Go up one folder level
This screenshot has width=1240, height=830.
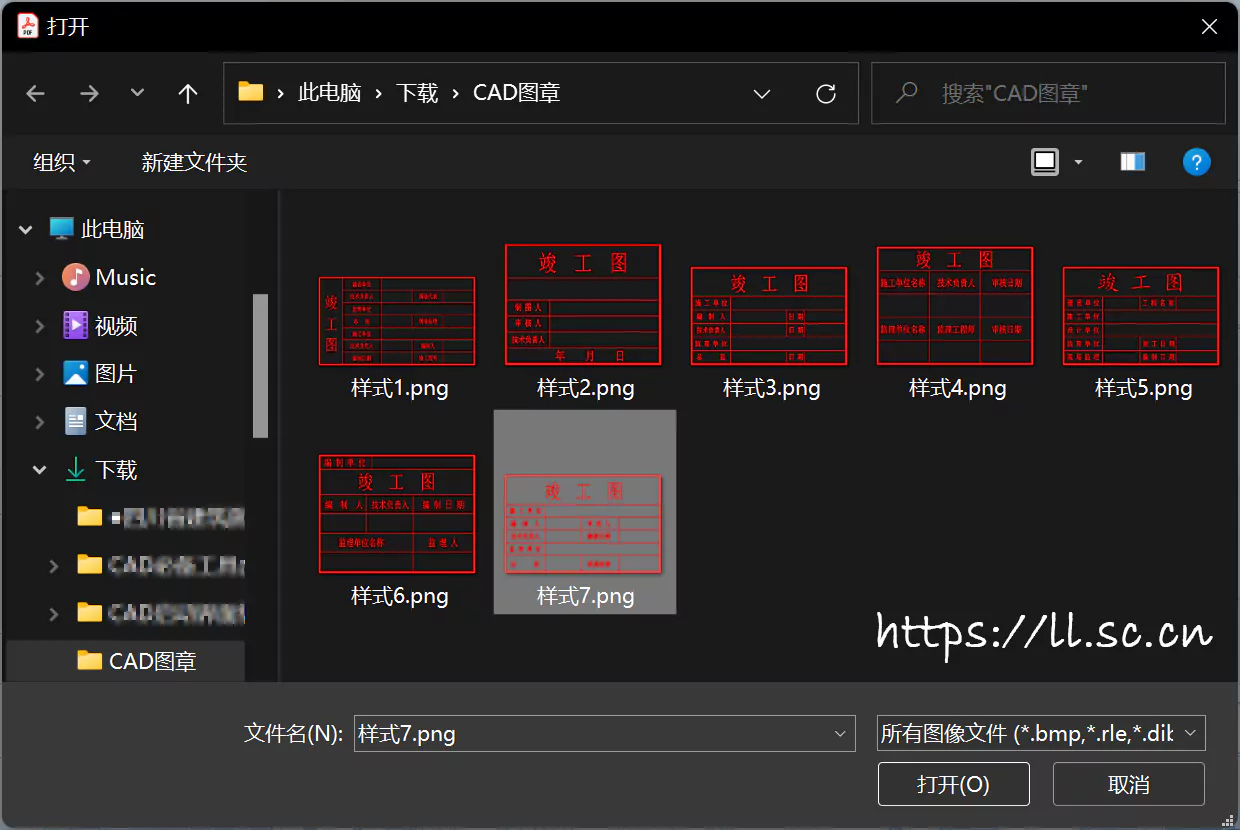pos(187,94)
